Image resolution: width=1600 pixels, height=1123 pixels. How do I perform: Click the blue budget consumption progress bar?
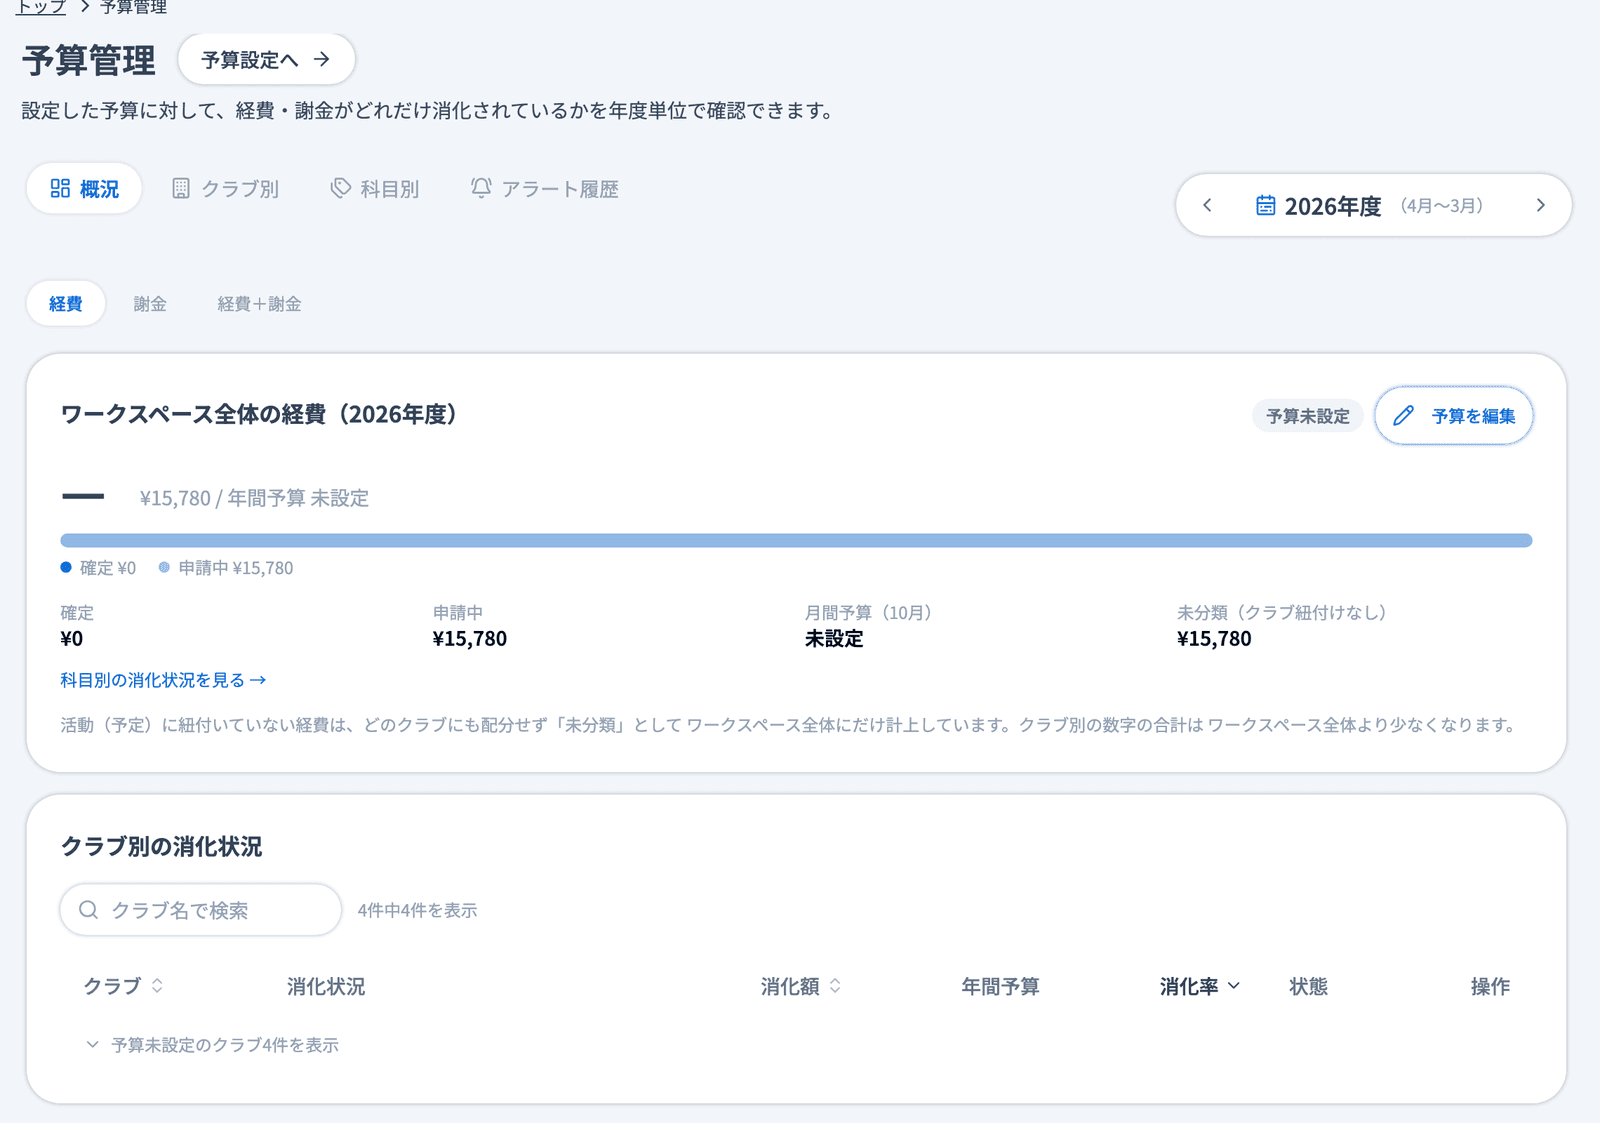coord(796,540)
